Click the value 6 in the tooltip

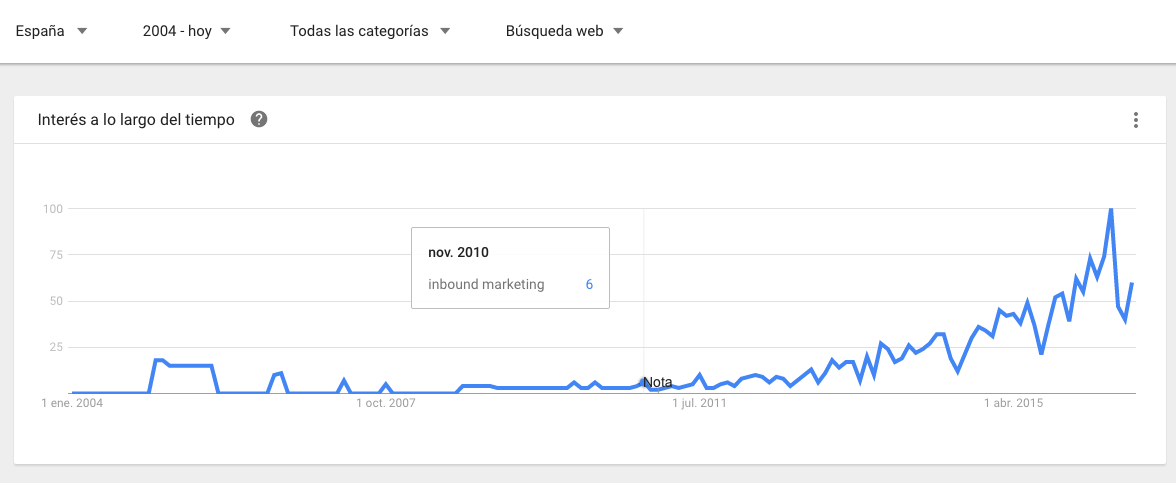pyautogui.click(x=590, y=284)
